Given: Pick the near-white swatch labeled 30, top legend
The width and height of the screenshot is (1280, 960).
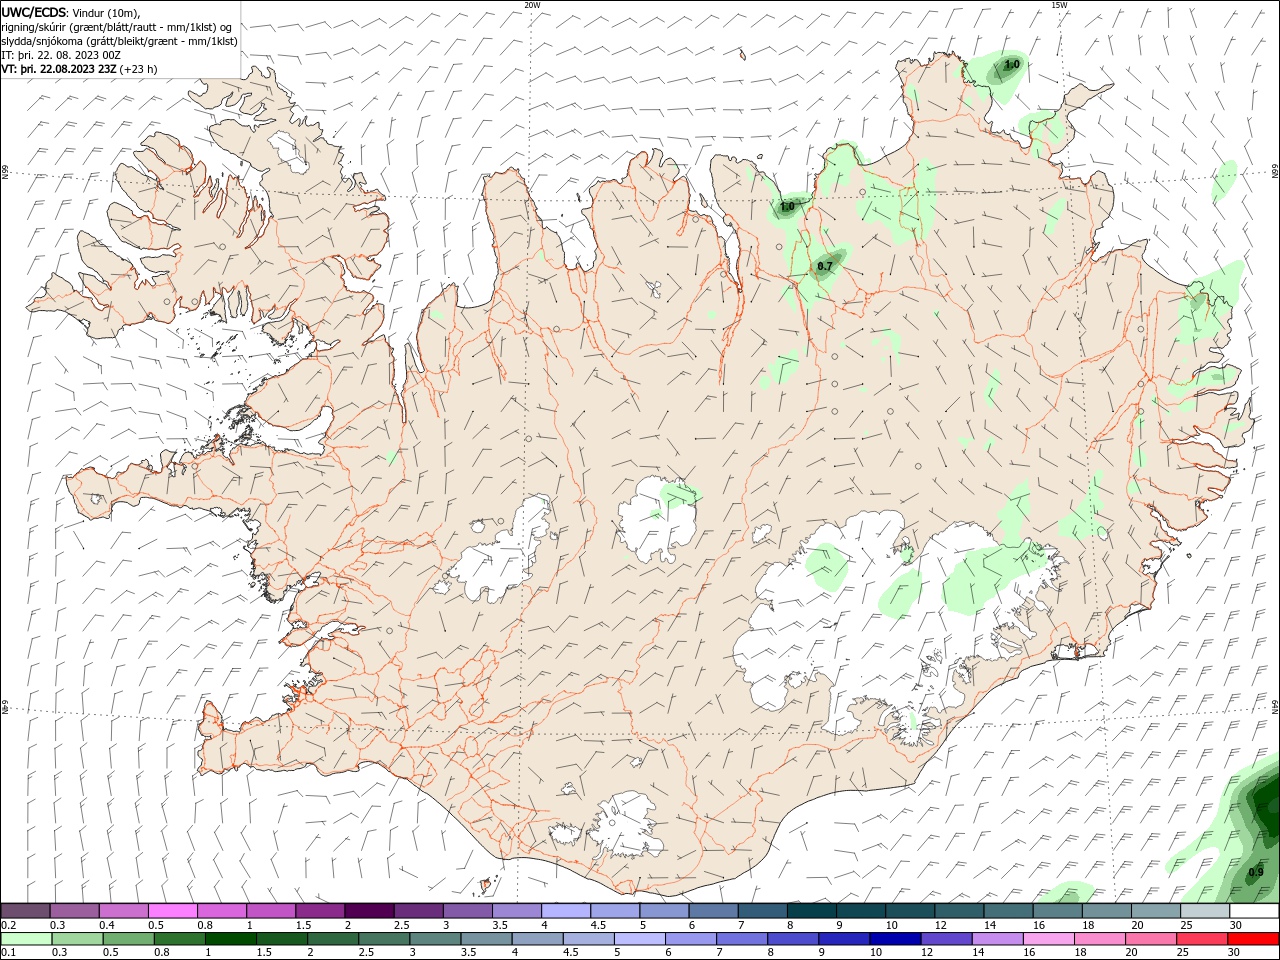Looking at the screenshot, I should tap(1253, 911).
